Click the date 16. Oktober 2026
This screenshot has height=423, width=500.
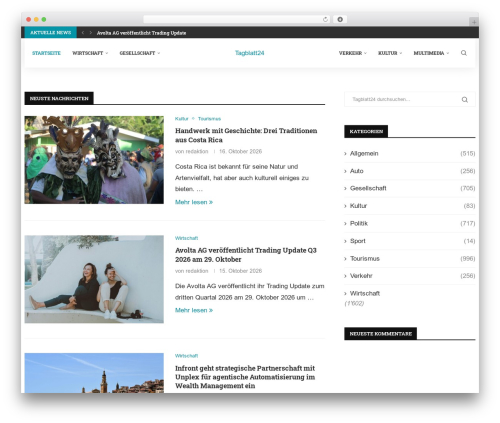pos(240,151)
